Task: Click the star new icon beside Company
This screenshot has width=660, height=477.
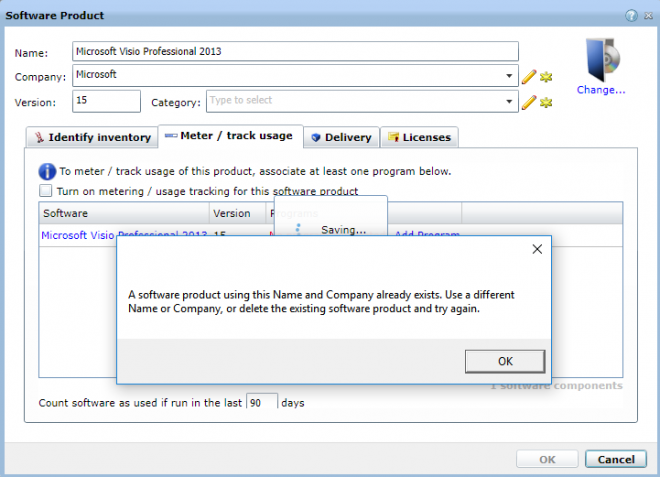Action: click(x=546, y=77)
